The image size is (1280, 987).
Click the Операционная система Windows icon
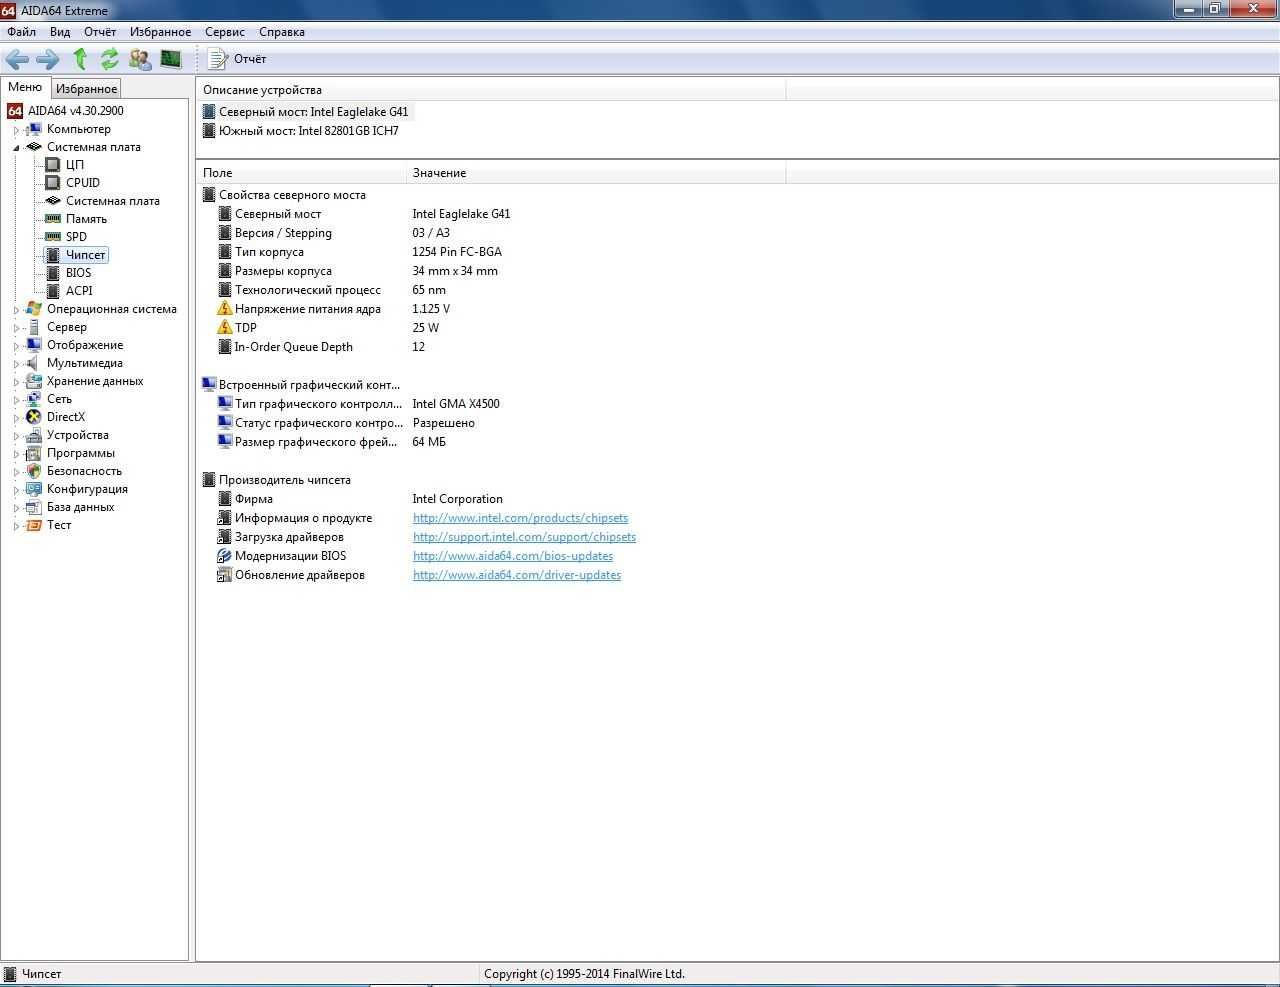(34, 309)
